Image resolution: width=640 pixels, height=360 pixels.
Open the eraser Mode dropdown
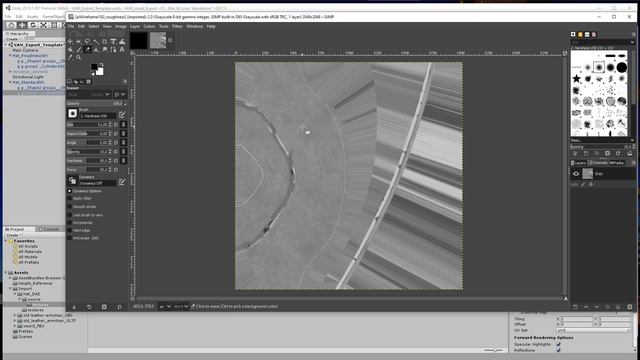tap(89, 94)
